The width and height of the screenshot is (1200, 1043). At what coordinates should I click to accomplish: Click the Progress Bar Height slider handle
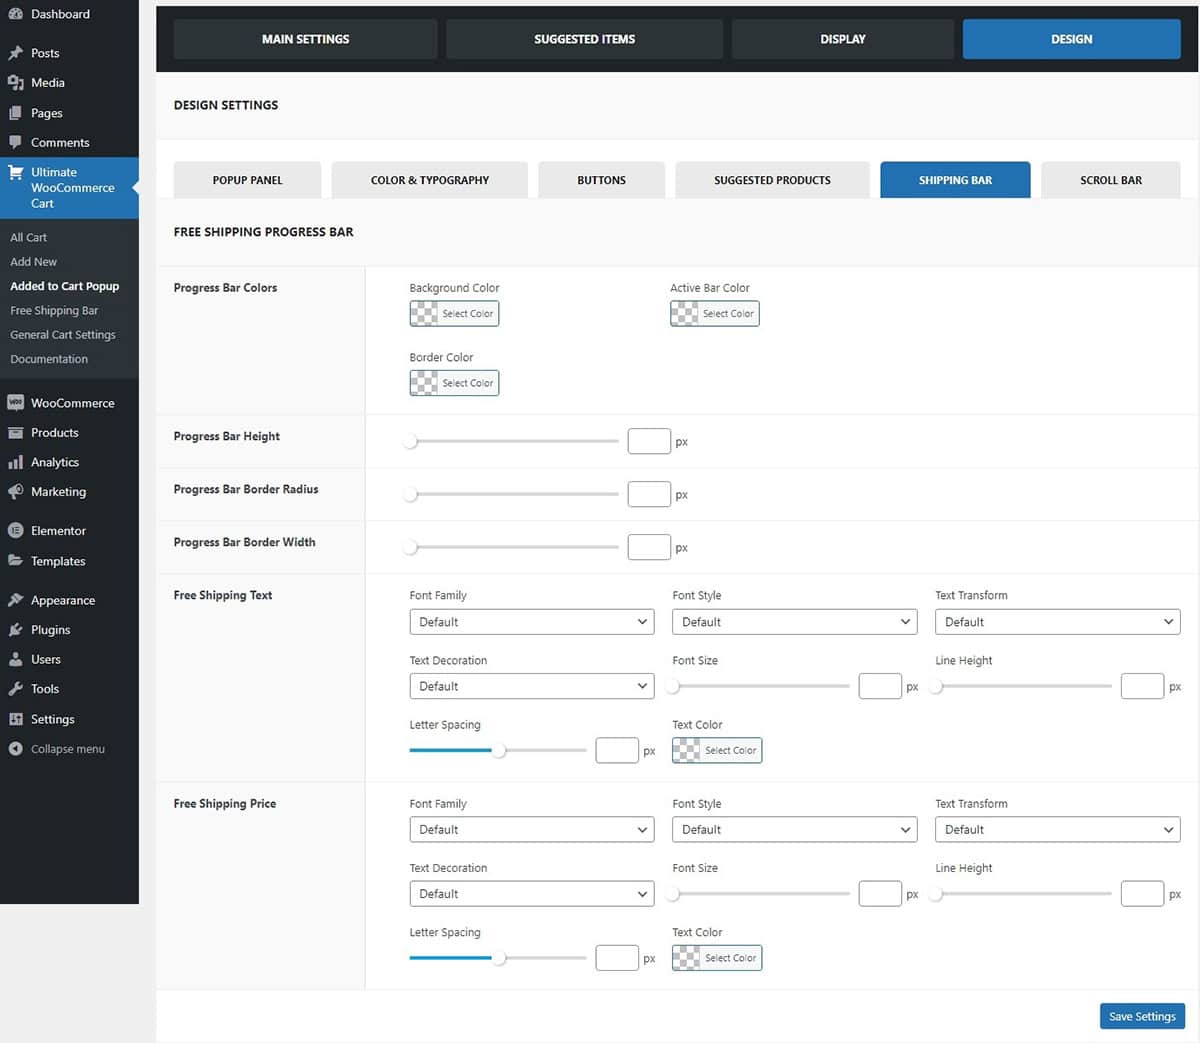(x=410, y=441)
